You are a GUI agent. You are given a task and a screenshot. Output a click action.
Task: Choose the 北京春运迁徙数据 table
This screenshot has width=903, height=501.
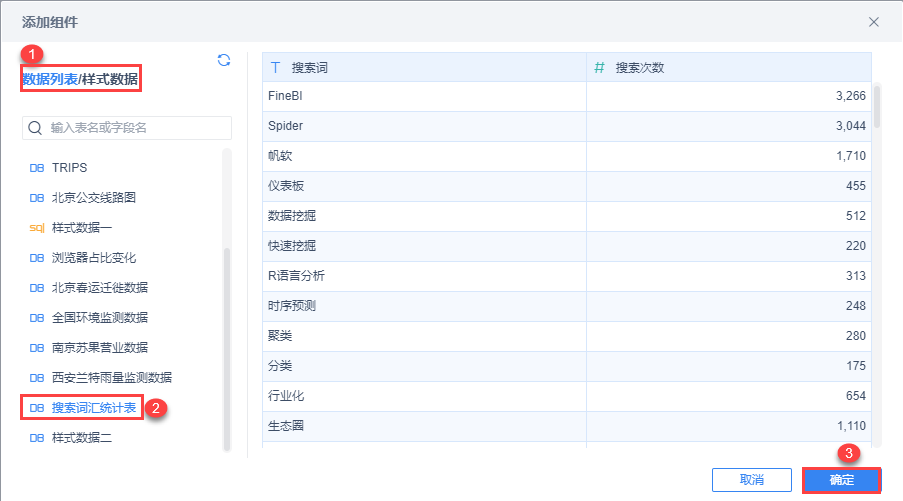point(100,288)
